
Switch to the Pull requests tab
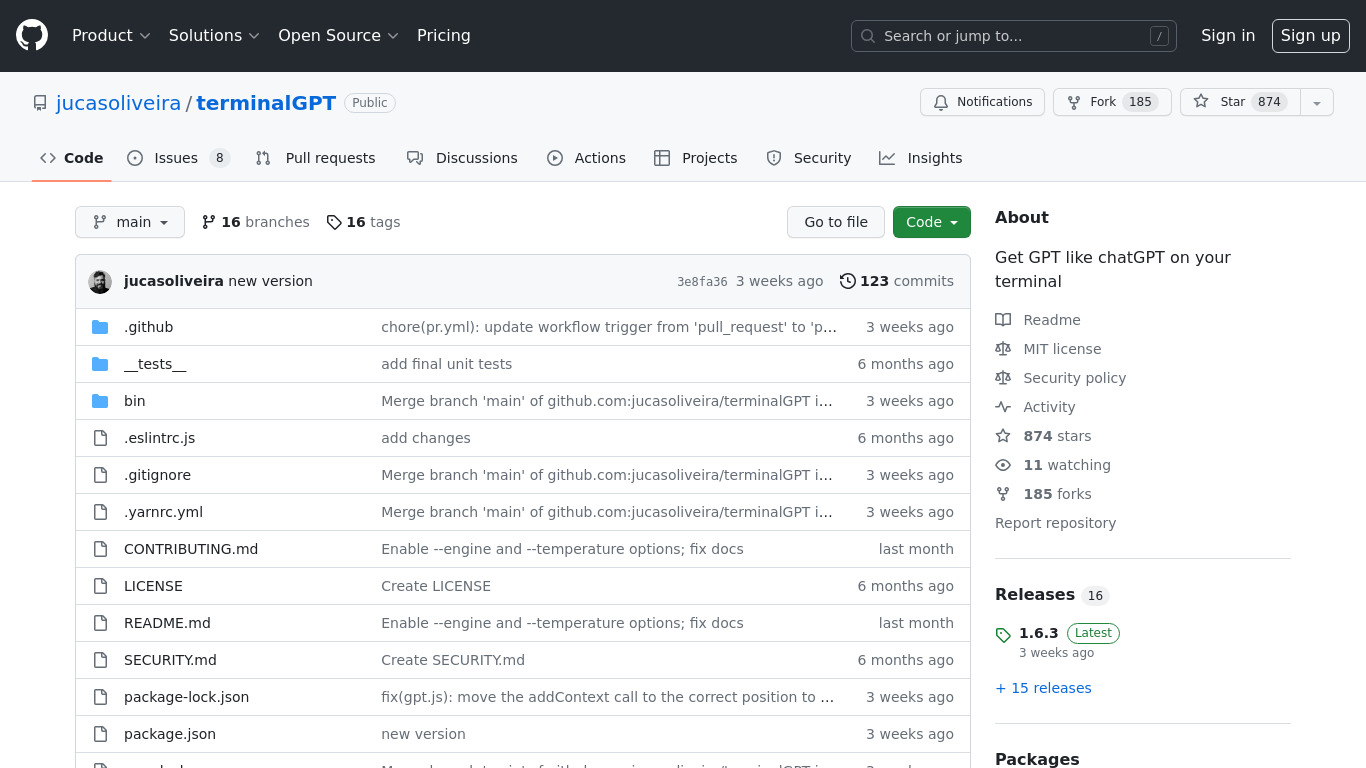[x=316, y=158]
